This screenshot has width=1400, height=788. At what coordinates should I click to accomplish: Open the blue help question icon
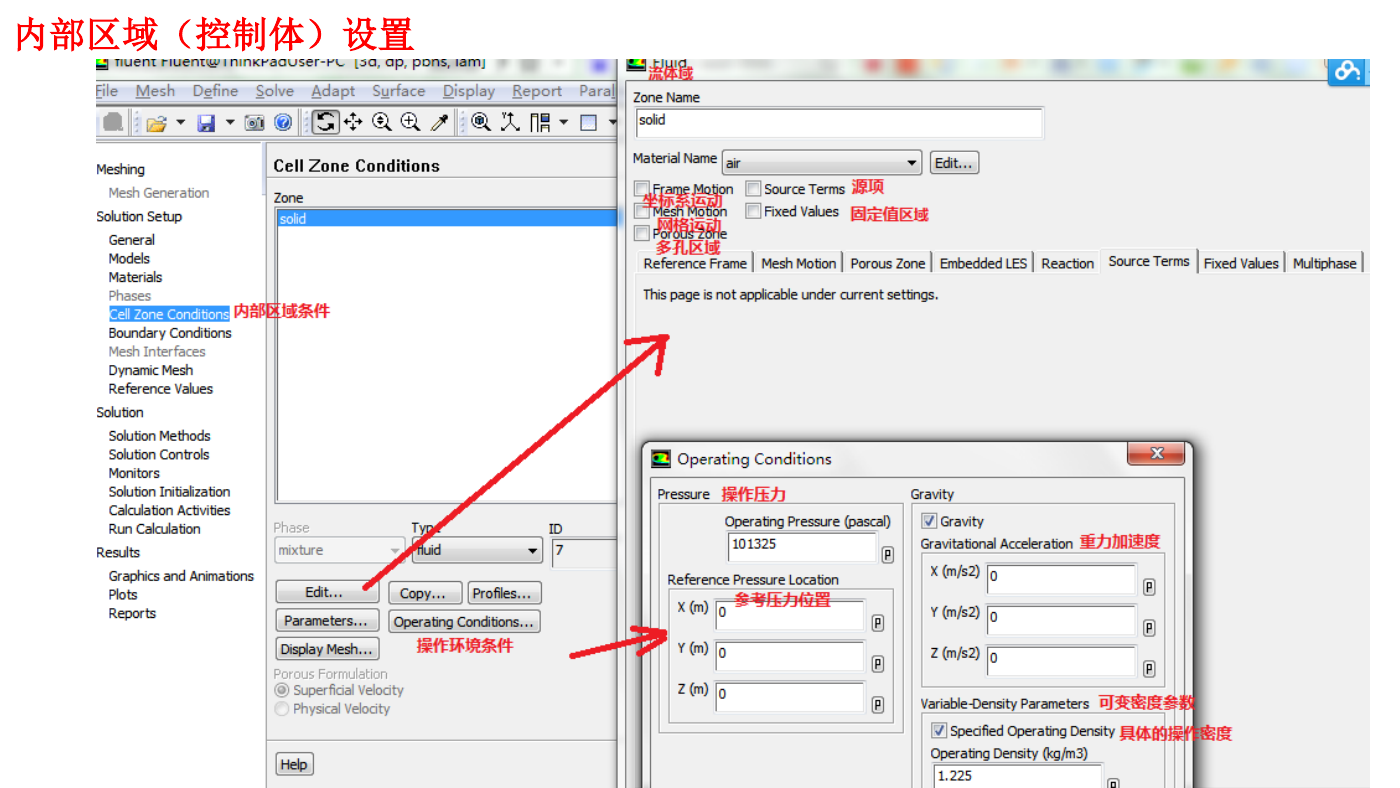283,123
